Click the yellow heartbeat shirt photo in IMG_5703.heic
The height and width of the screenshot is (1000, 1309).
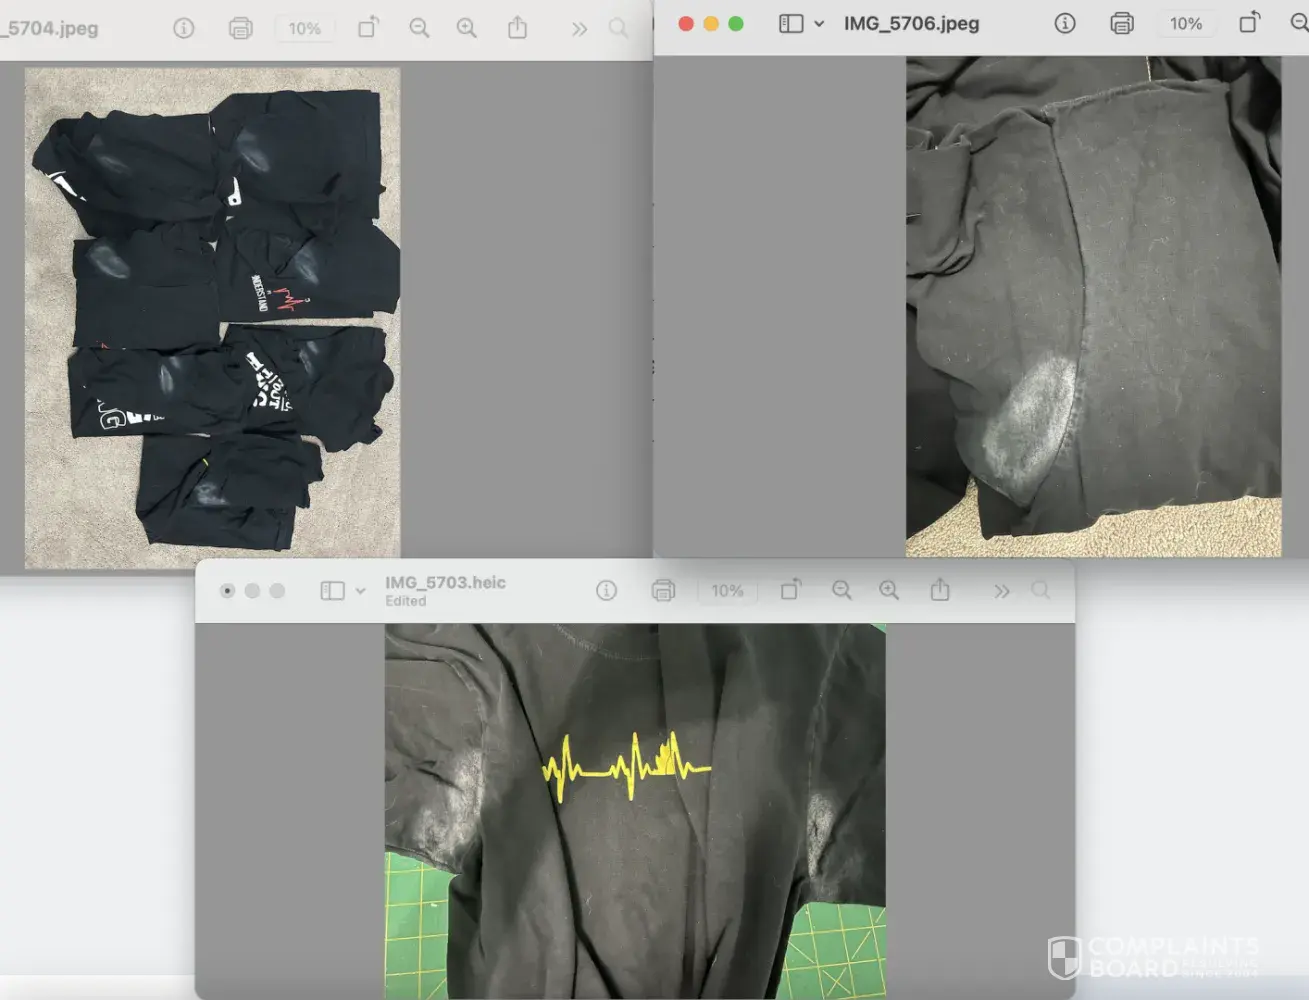(635, 811)
